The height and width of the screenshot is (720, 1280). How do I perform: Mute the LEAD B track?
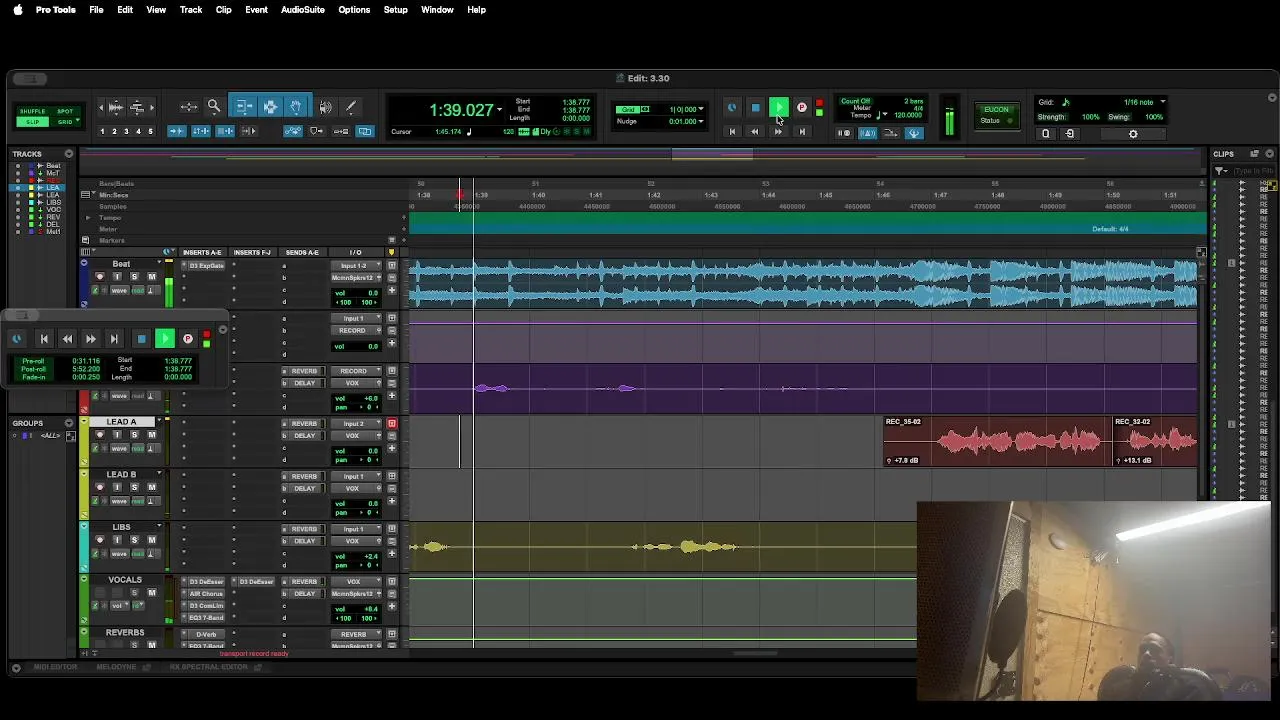[152, 487]
